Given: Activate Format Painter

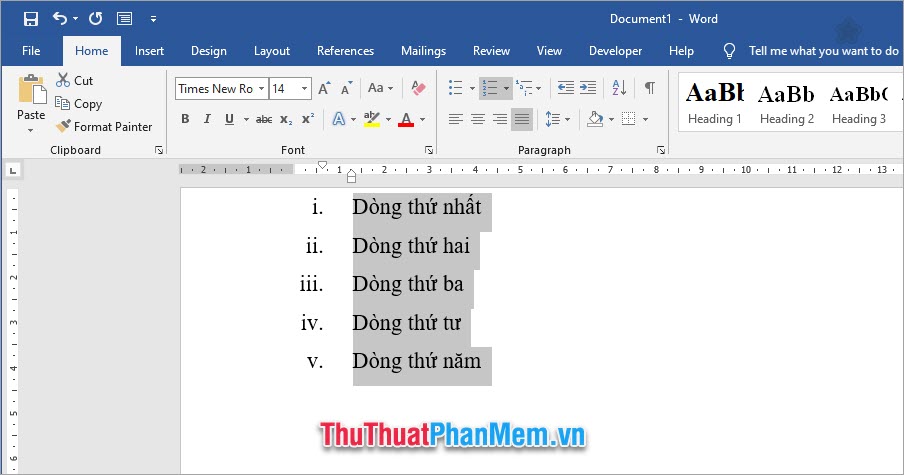Looking at the screenshot, I should pyautogui.click(x=104, y=126).
